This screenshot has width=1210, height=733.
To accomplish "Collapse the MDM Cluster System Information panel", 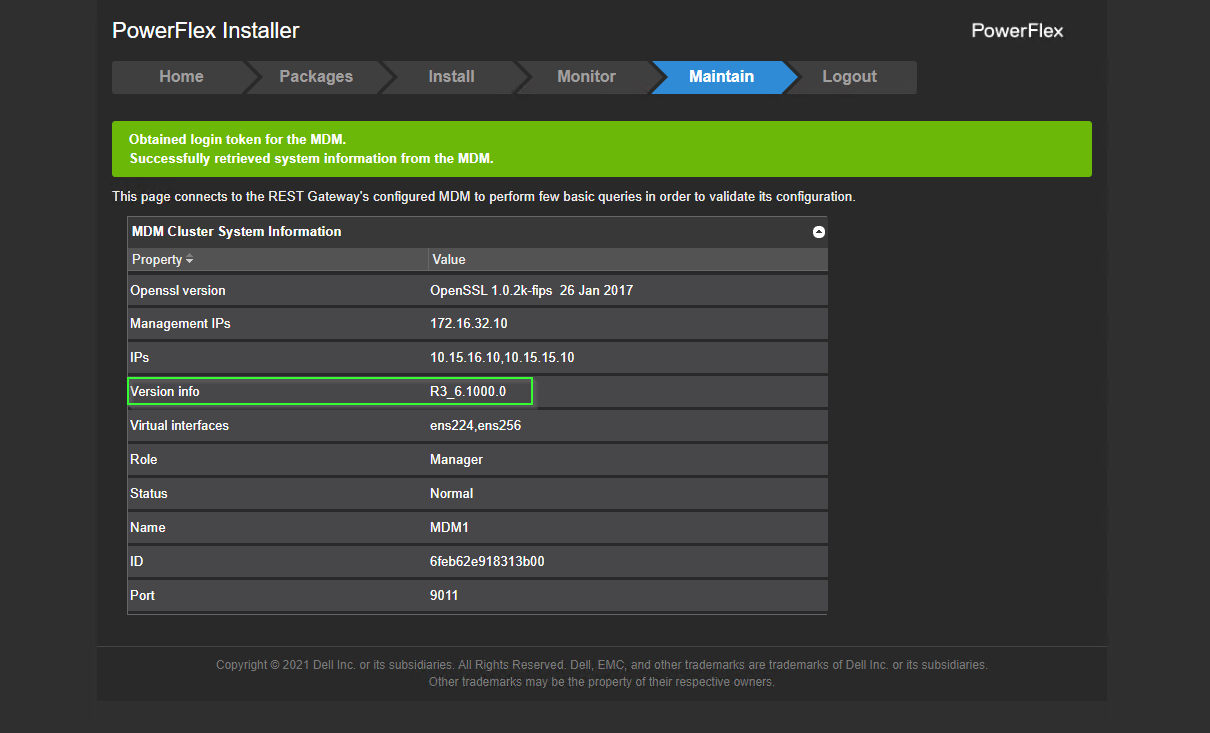I will (818, 231).
